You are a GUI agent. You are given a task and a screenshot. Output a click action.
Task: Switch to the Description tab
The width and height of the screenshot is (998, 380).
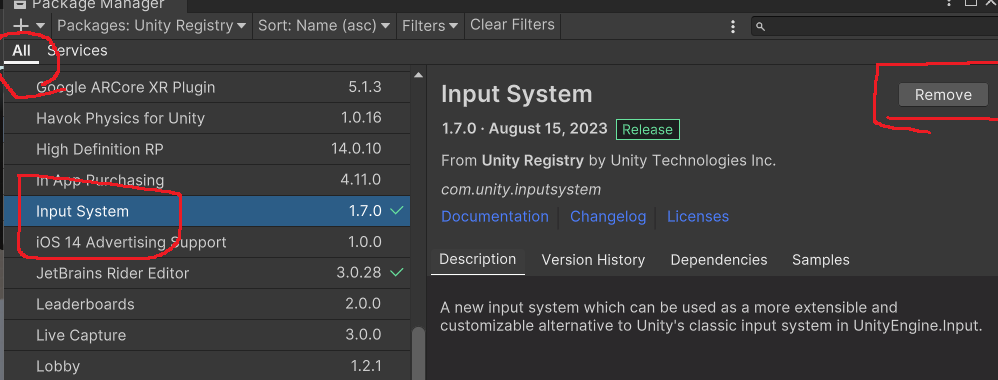[477, 260]
